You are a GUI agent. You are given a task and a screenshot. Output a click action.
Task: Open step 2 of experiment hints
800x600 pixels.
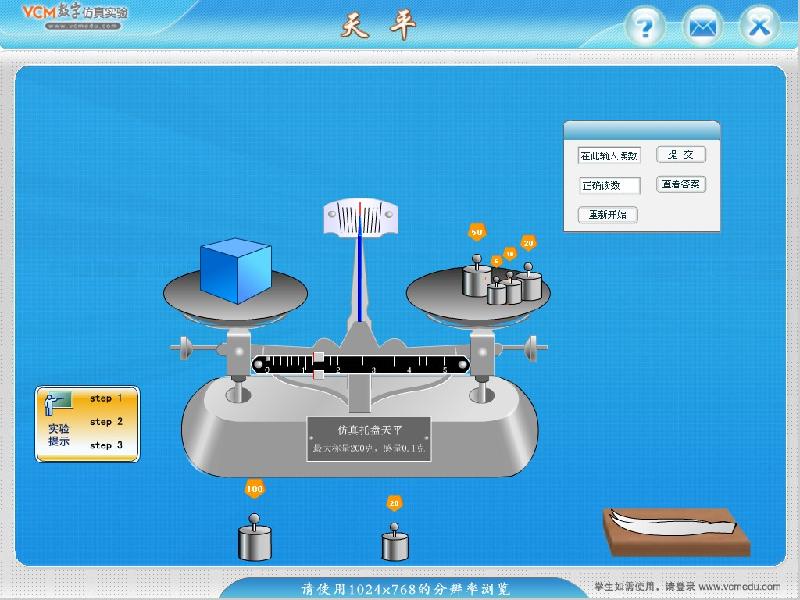[107, 422]
